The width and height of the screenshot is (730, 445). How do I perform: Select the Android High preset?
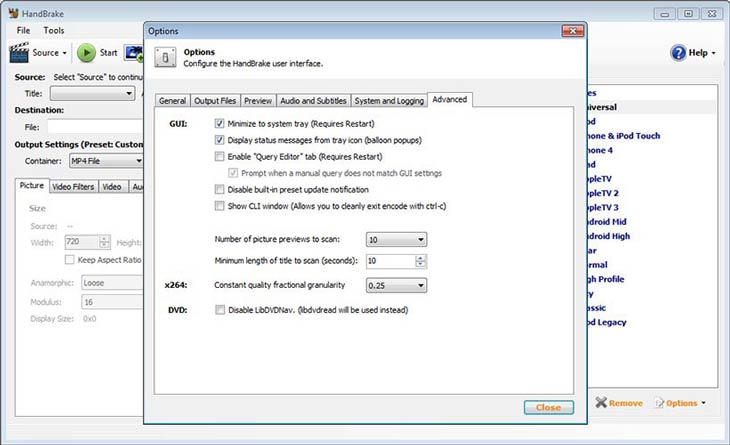tap(608, 236)
